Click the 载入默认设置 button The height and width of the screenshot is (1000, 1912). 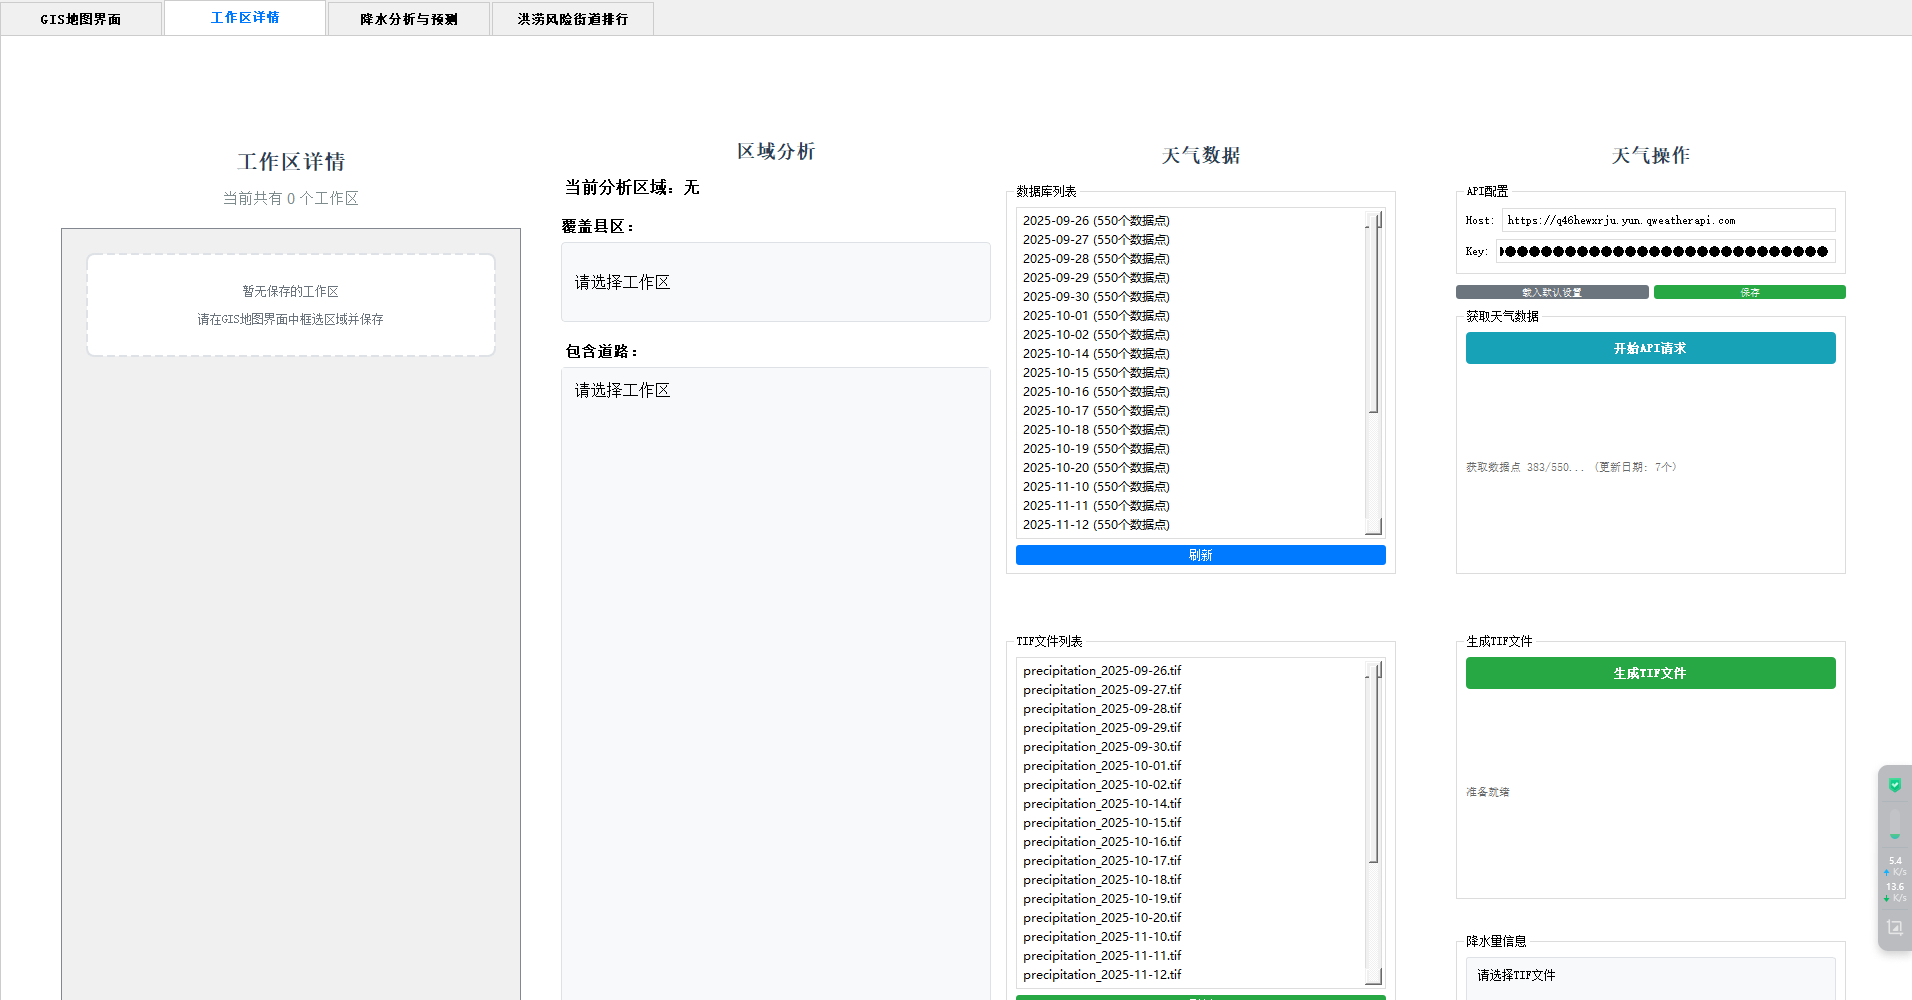[1551, 292]
